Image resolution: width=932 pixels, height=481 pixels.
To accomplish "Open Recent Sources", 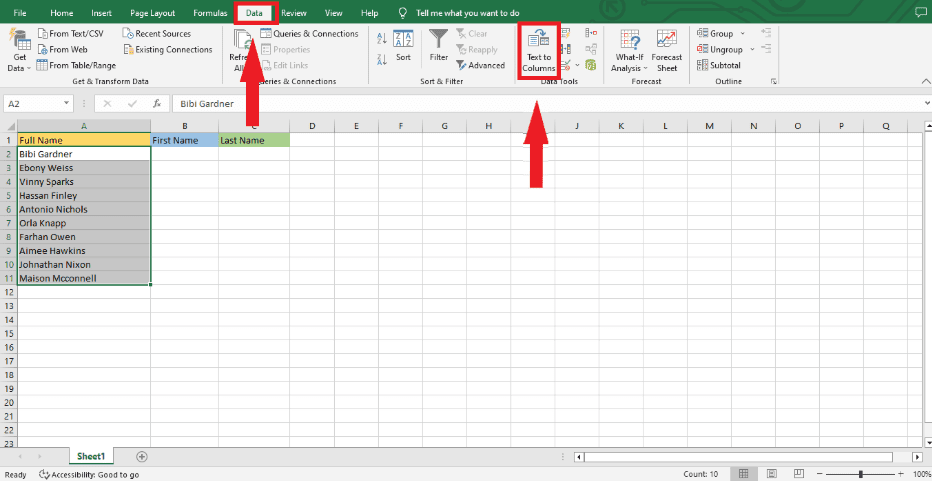I will tap(157, 34).
